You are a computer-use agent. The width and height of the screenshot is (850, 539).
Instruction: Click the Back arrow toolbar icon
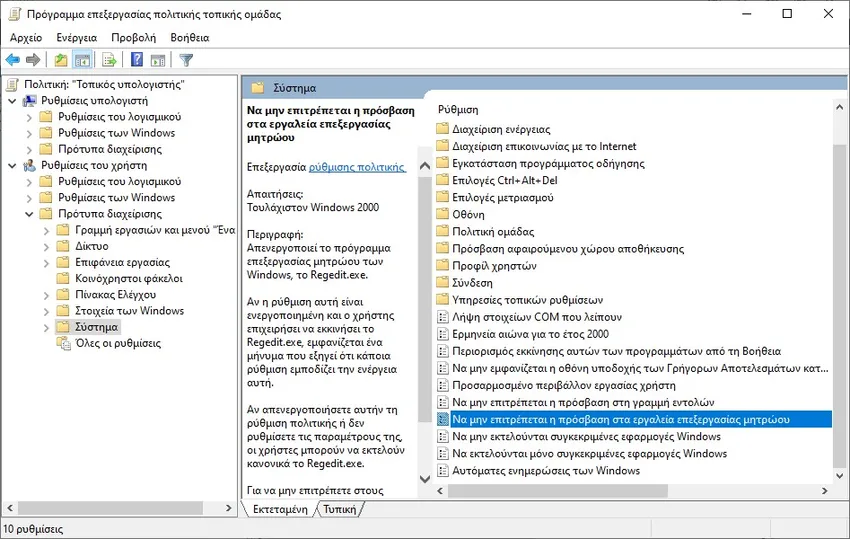click(x=12, y=60)
